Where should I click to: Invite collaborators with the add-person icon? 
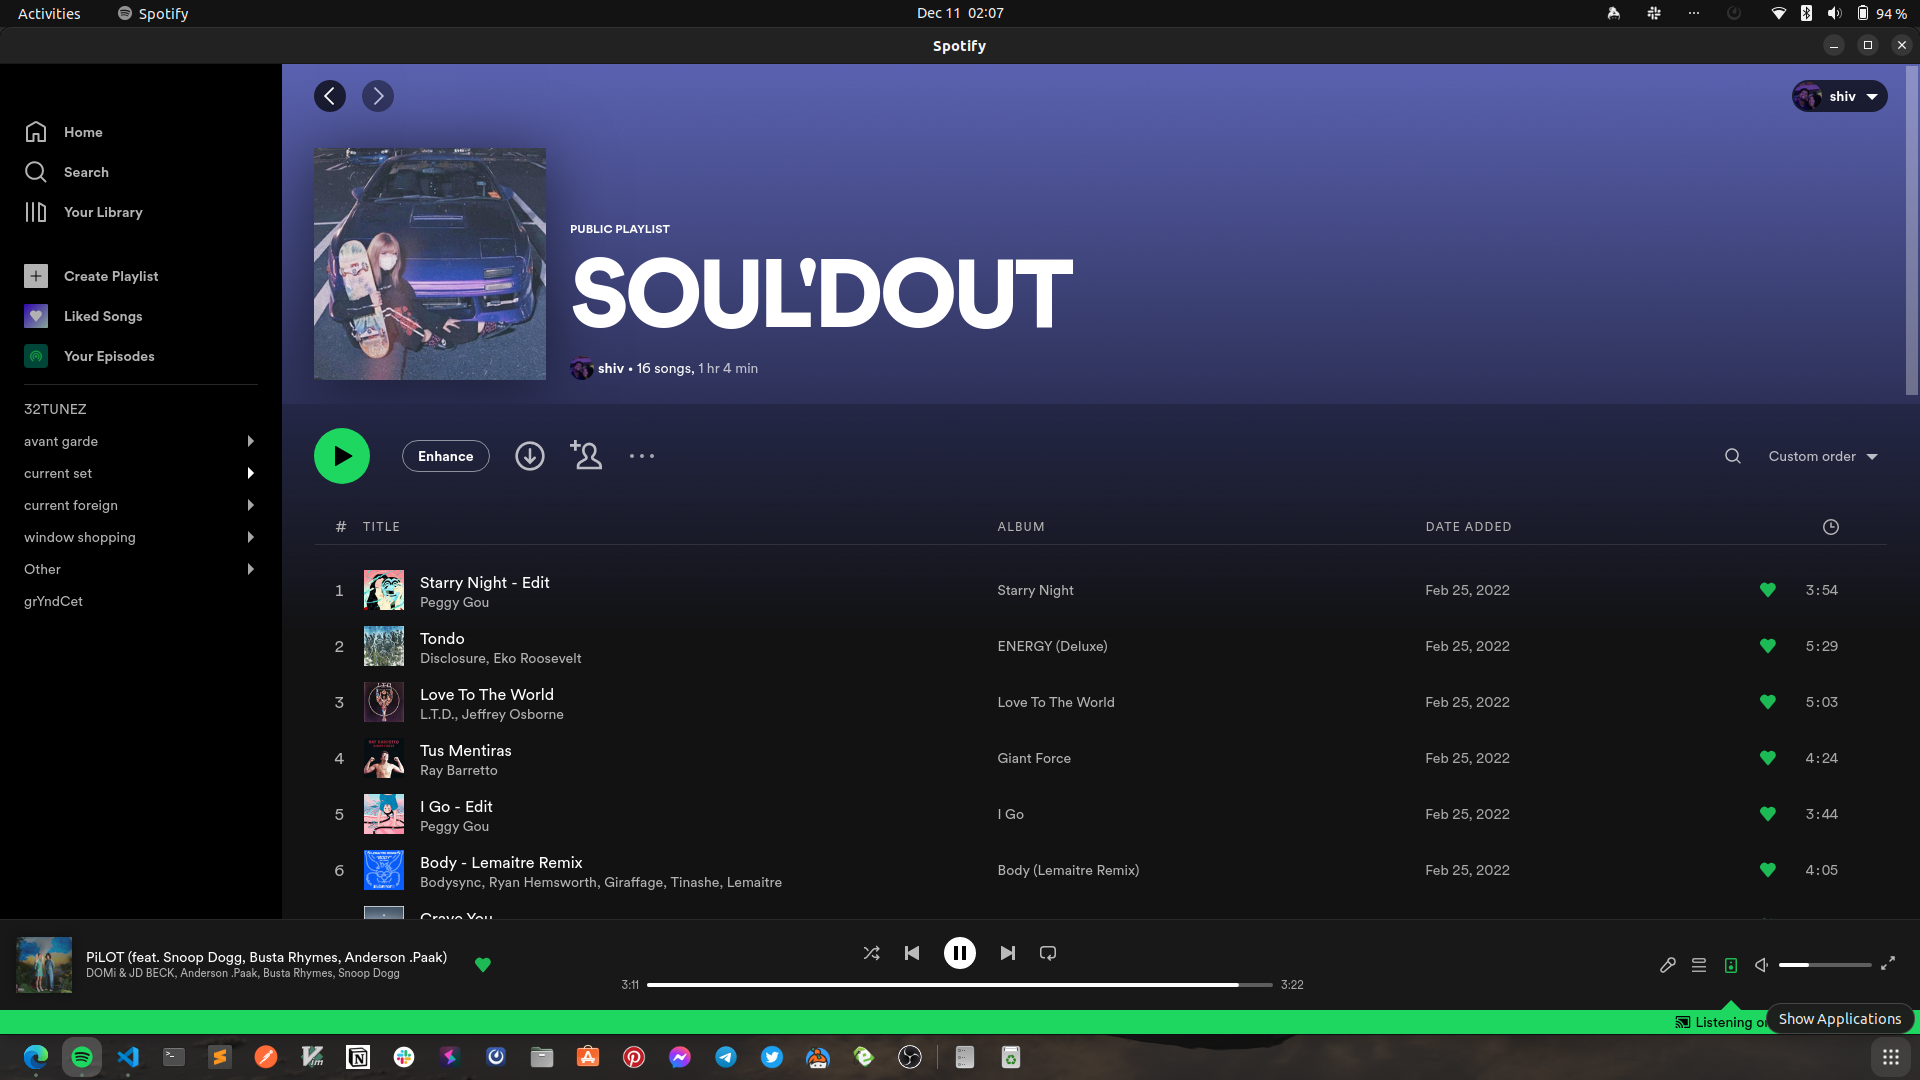[x=586, y=456]
